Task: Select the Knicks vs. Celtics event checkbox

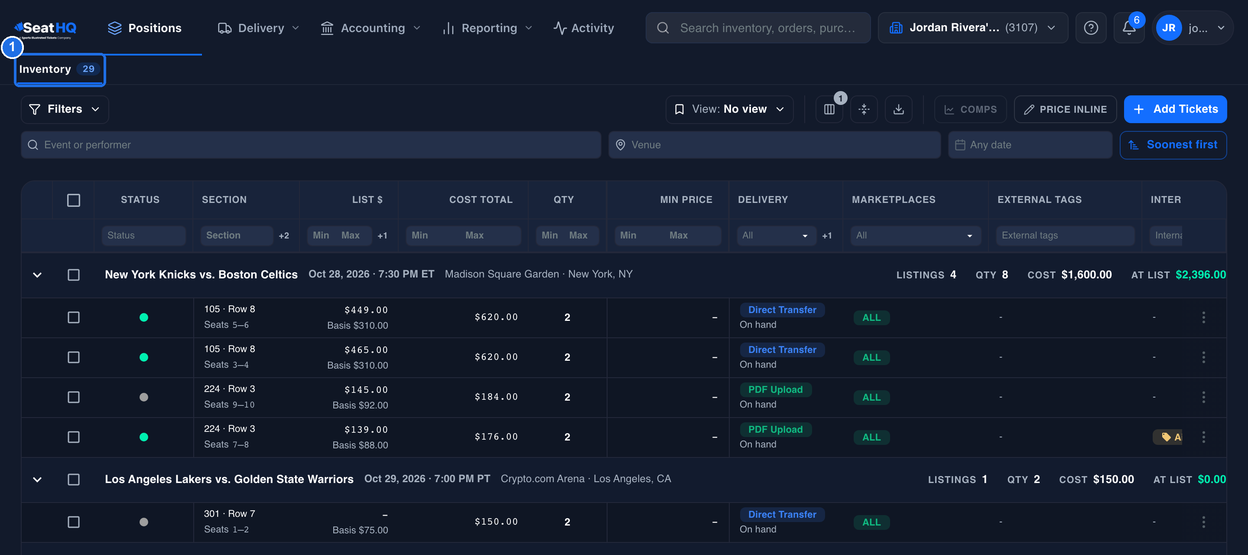Action: (73, 274)
